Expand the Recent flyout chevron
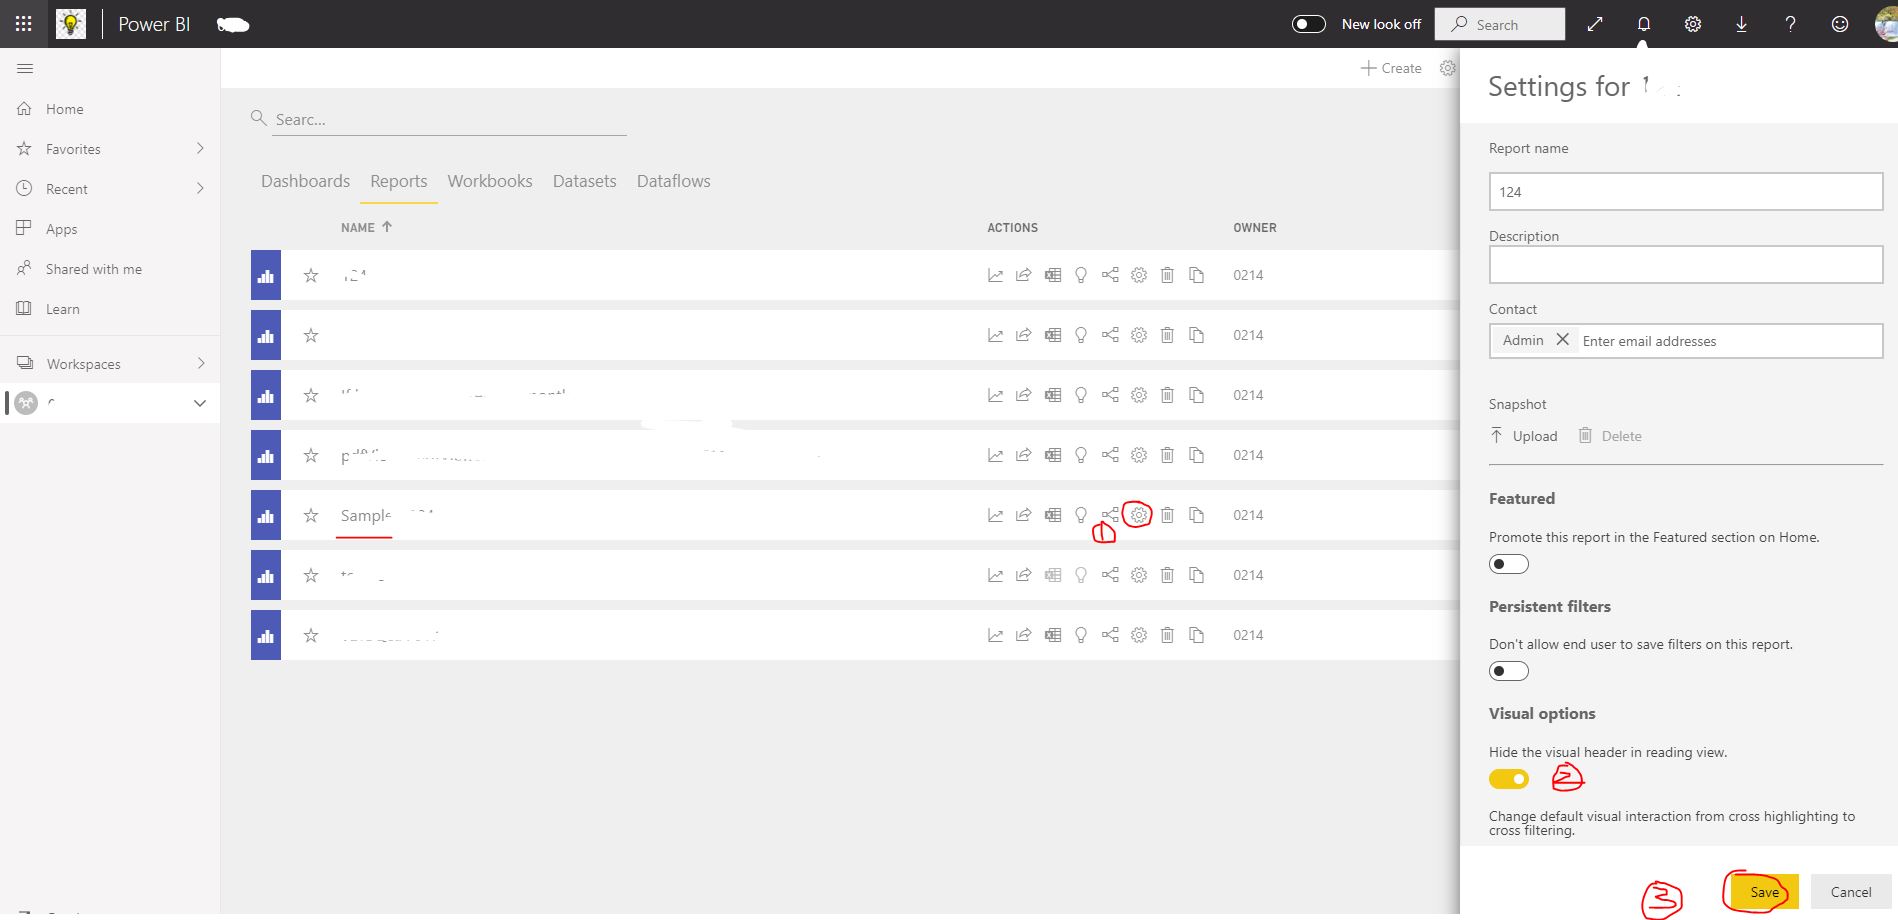Viewport: 1898px width, 920px height. [x=200, y=188]
